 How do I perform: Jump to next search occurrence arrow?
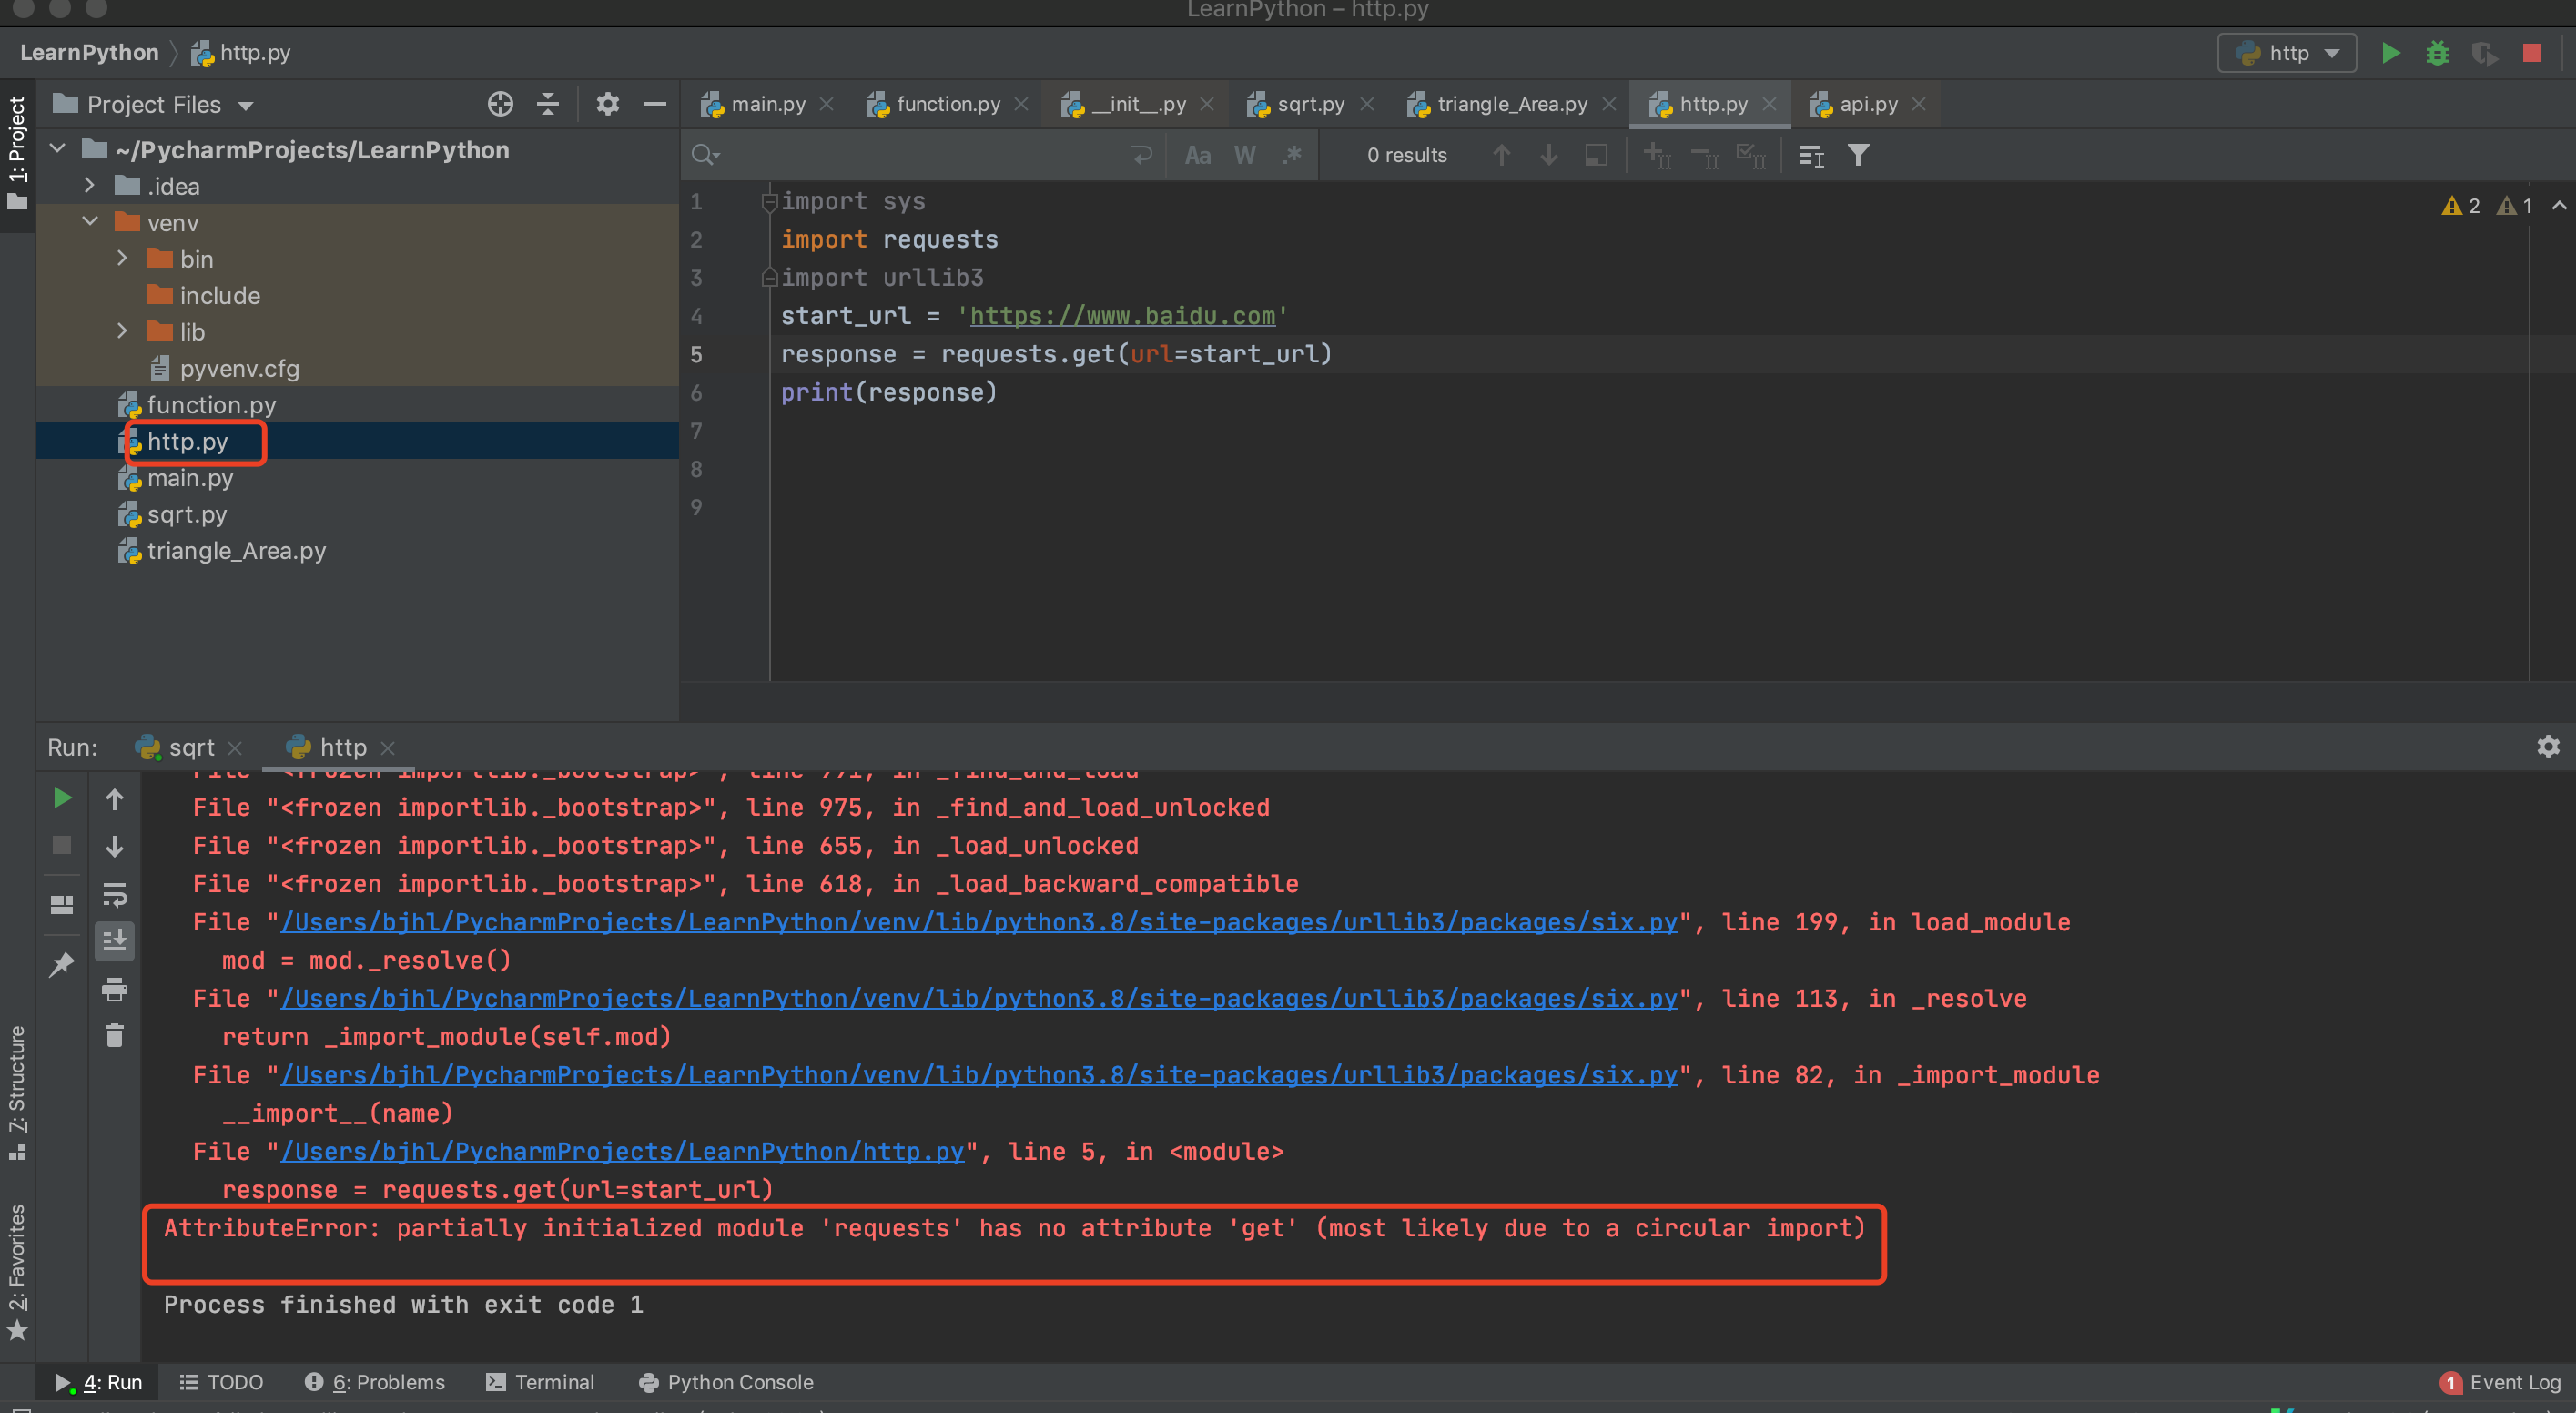click(1548, 155)
